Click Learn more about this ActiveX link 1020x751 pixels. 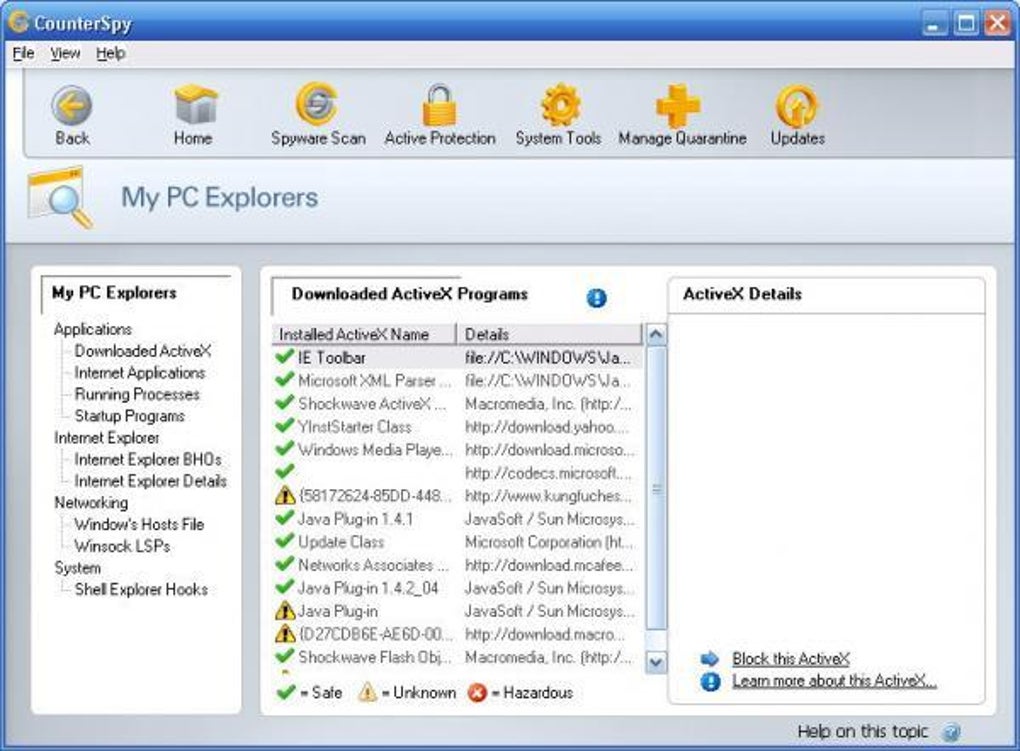pyautogui.click(x=834, y=681)
